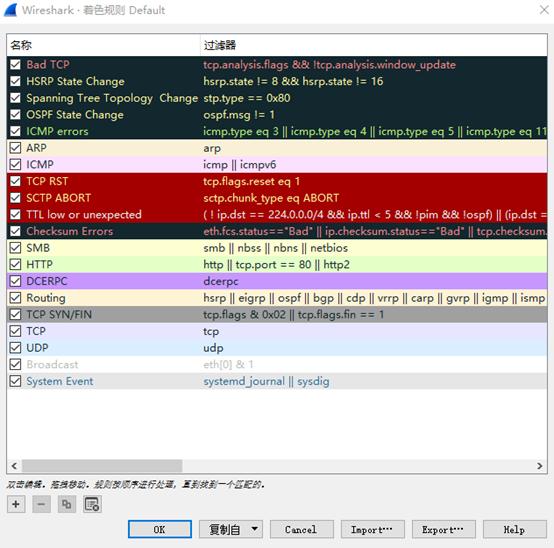
Task: Click the horizontal scrollbar thumb
Action: [x=102, y=466]
